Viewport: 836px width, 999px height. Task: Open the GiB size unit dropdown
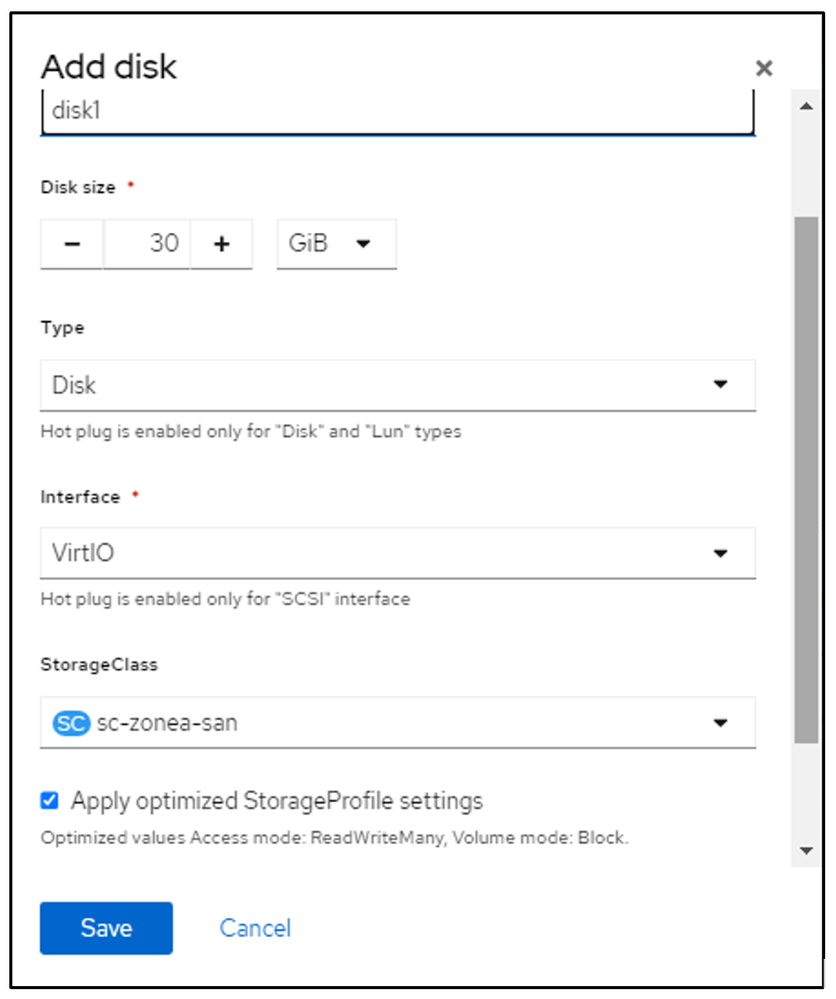point(336,244)
